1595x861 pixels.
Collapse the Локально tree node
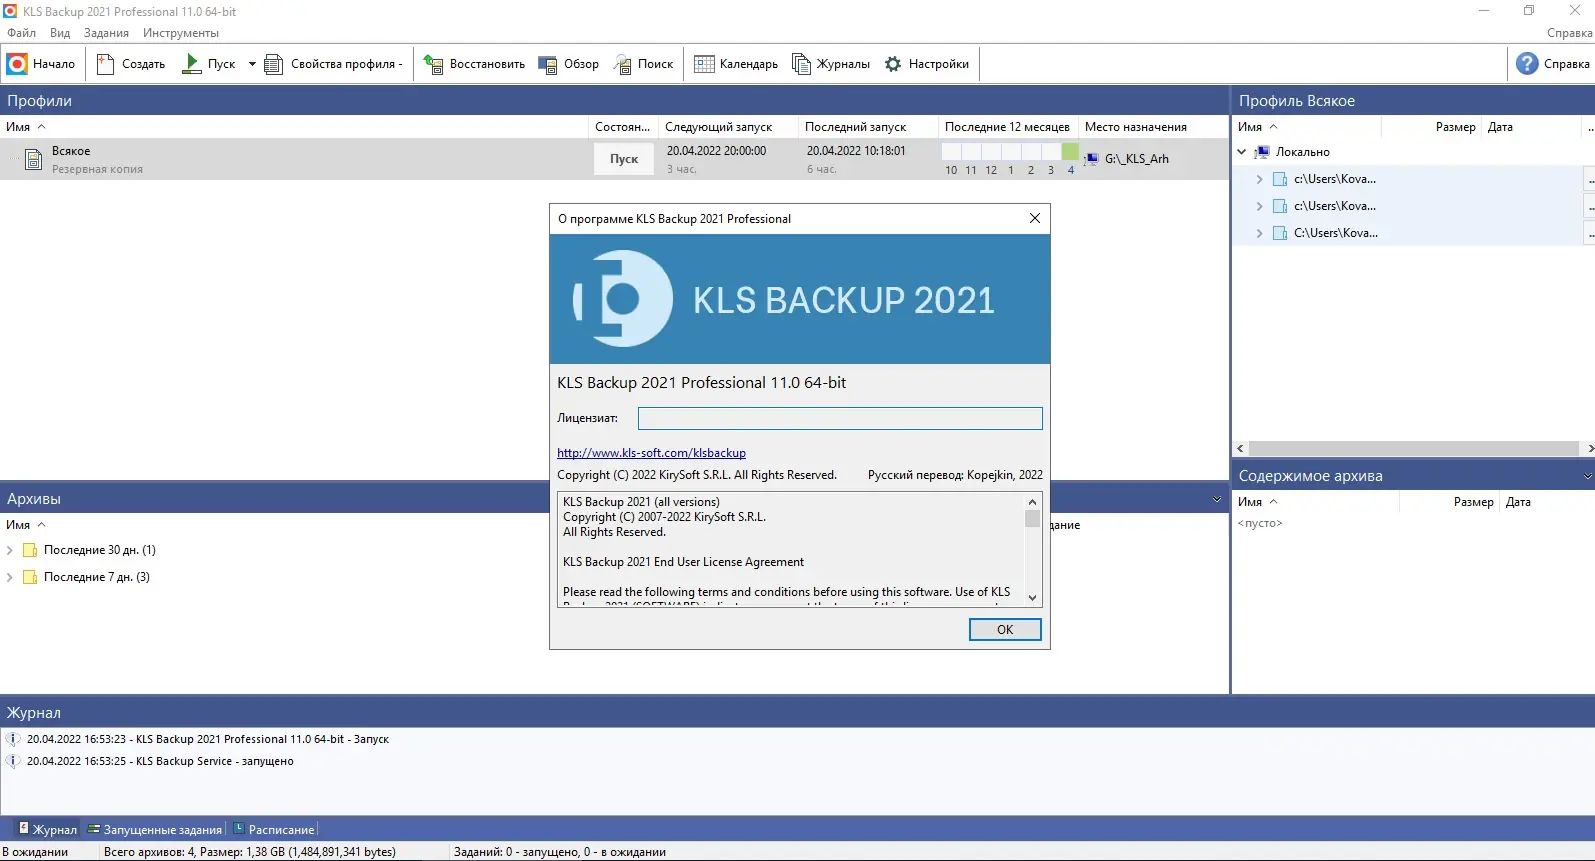tap(1242, 152)
